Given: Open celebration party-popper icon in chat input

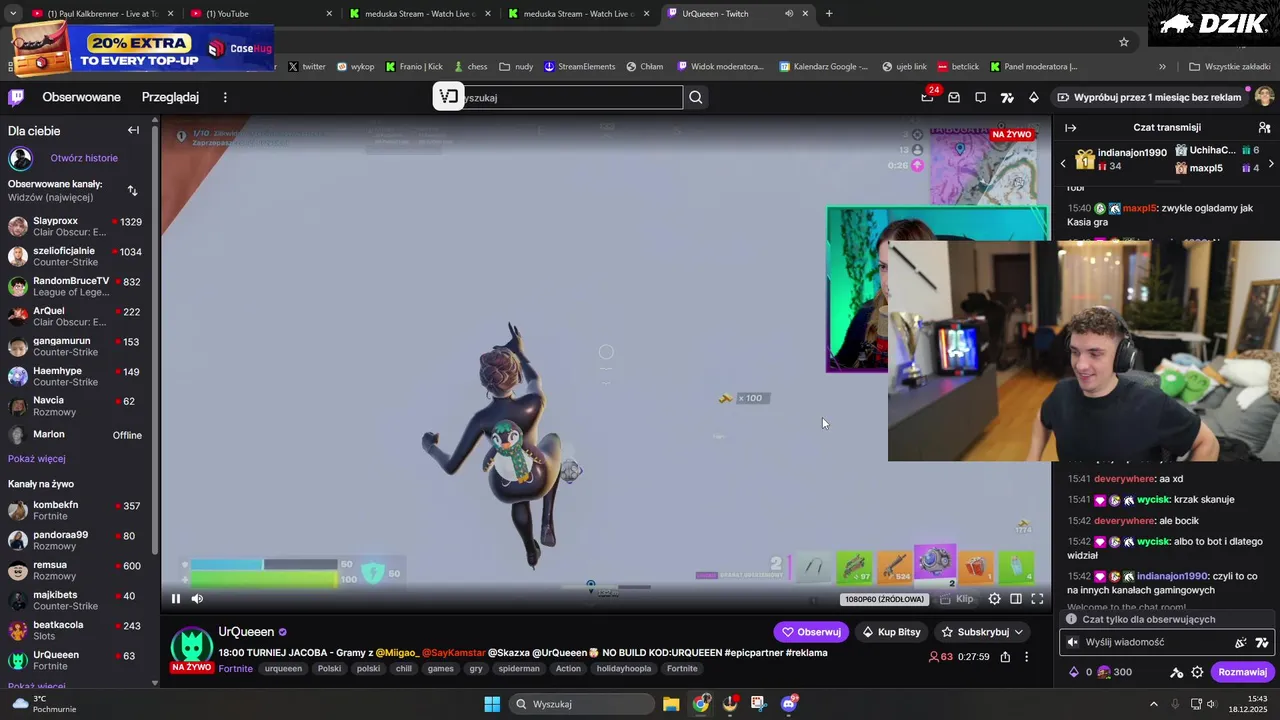Looking at the screenshot, I should pyautogui.click(x=1241, y=642).
